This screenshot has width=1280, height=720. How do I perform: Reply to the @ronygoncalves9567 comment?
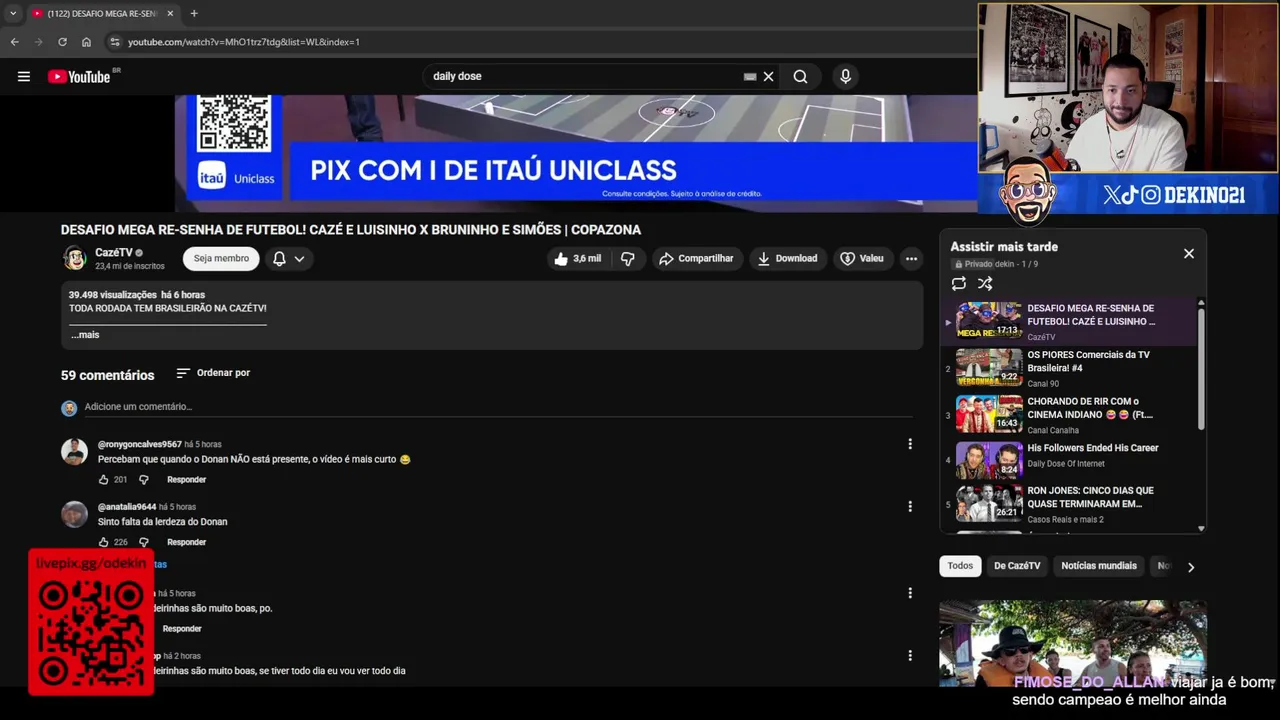(x=186, y=480)
